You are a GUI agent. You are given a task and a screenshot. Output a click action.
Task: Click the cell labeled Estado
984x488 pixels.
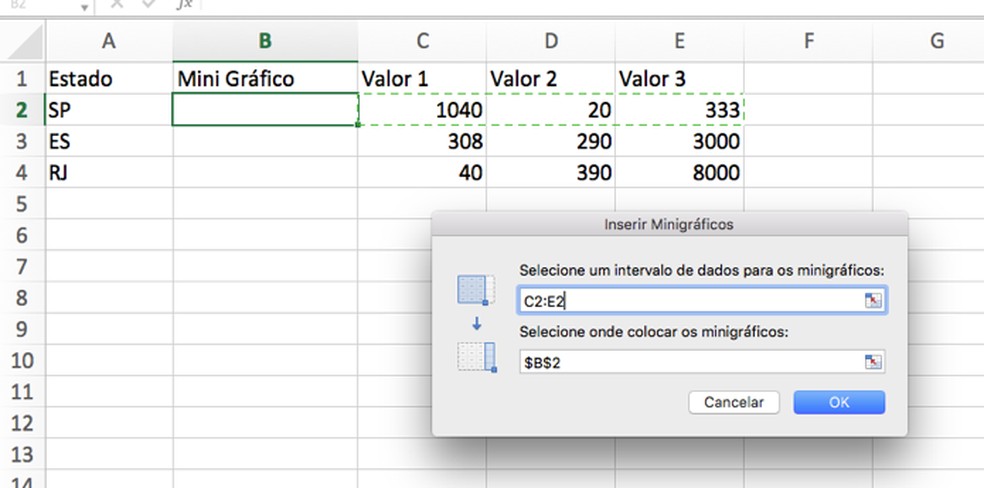tap(109, 78)
